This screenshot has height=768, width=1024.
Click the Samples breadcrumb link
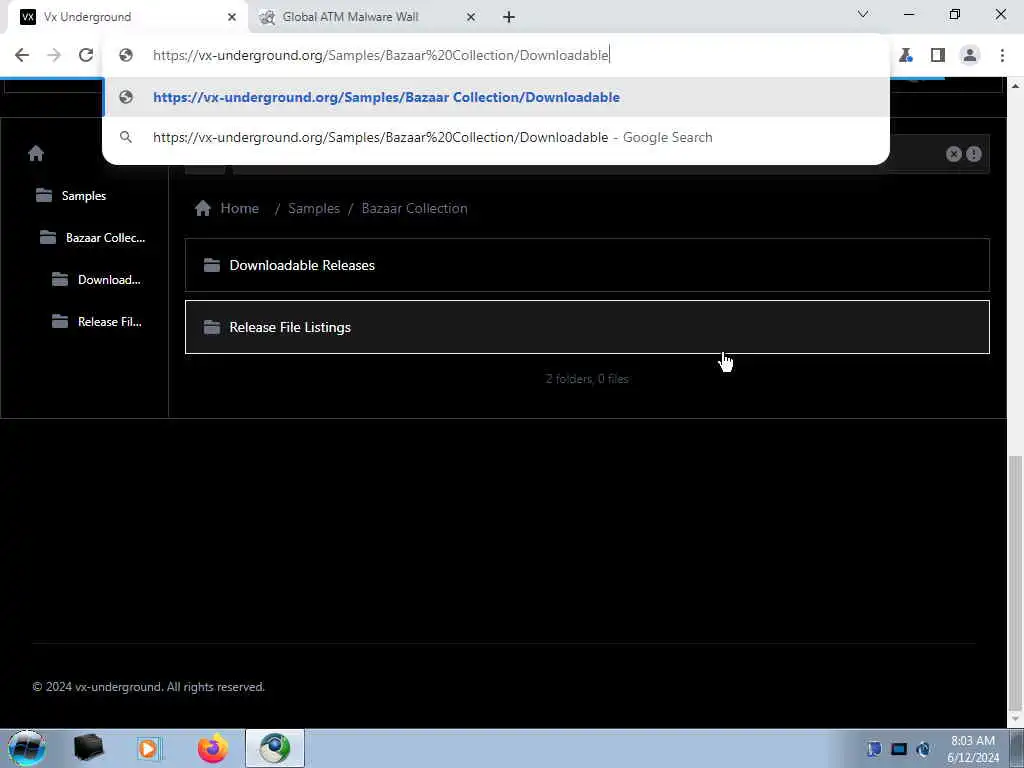313,208
